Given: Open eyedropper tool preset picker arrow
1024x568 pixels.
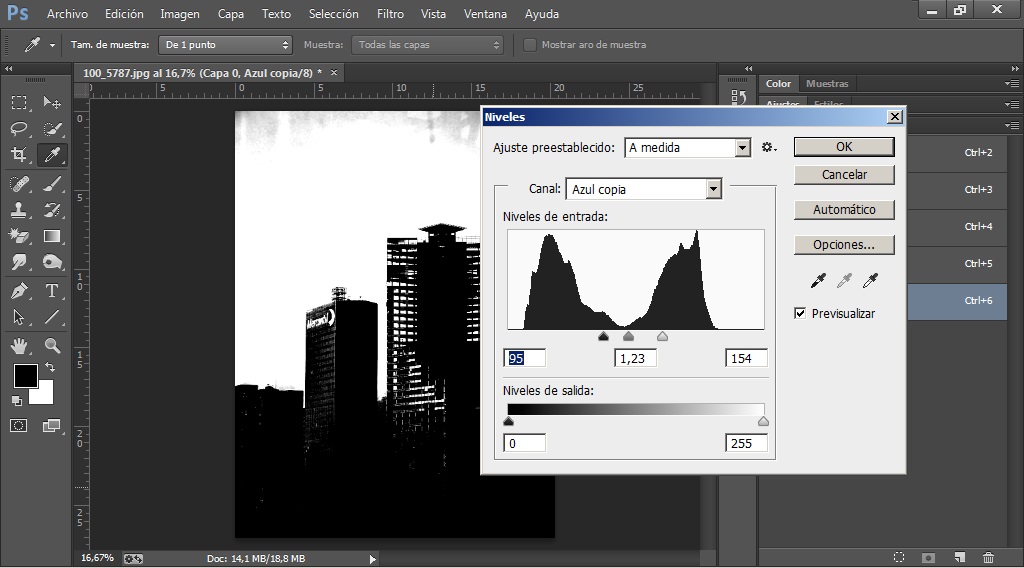Looking at the screenshot, I should (52, 45).
